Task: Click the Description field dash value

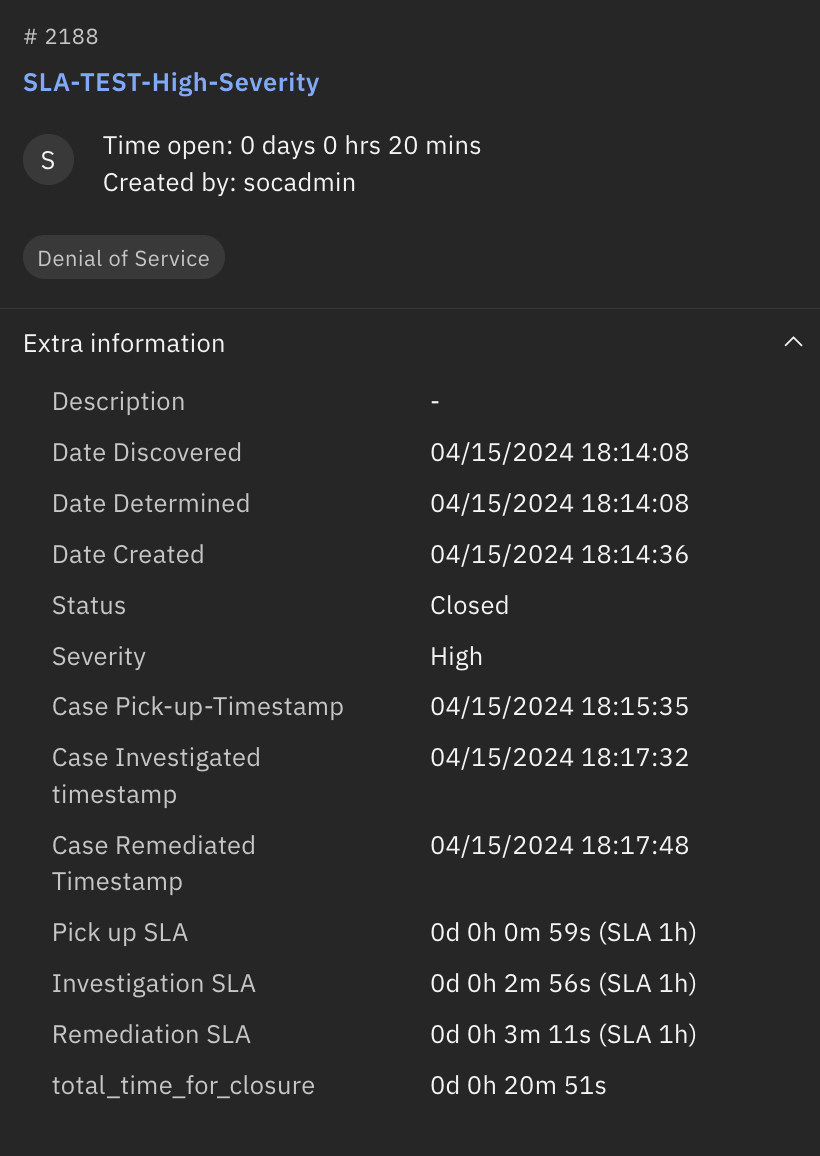Action: [434, 401]
